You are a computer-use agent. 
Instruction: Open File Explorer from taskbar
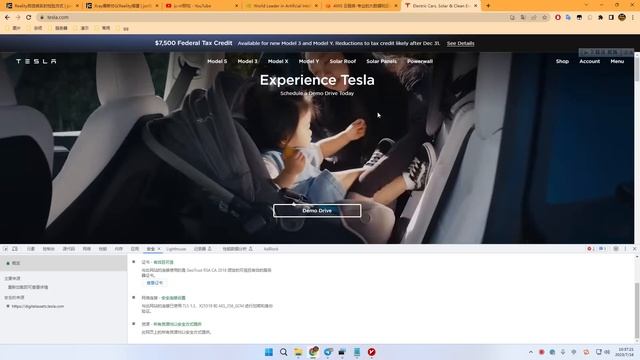coord(298,352)
